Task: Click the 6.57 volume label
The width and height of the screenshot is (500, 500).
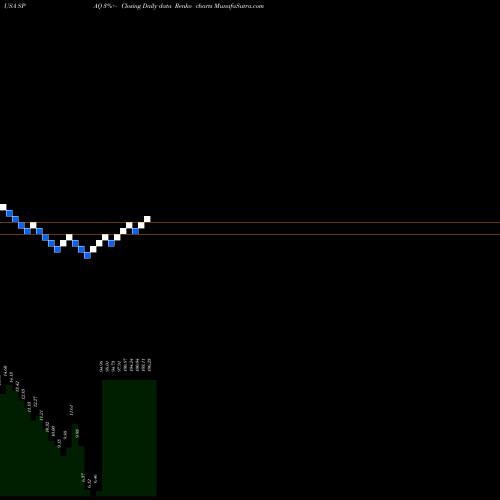Action: [83, 478]
